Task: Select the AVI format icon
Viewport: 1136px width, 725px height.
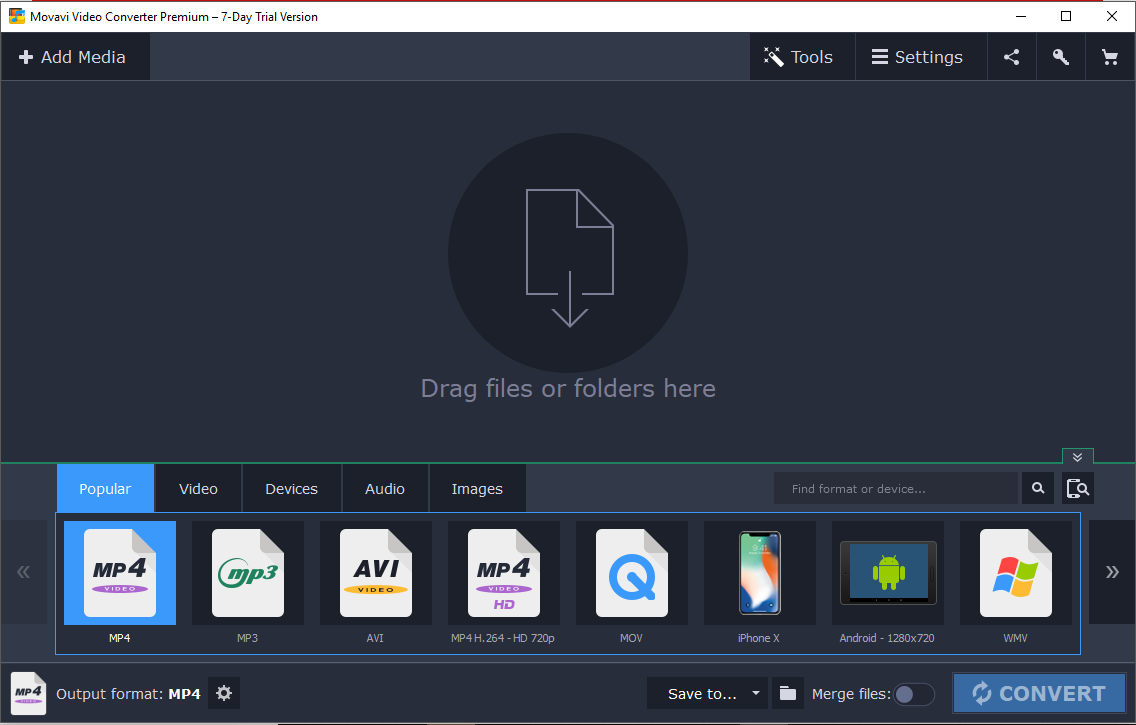Action: coord(375,572)
